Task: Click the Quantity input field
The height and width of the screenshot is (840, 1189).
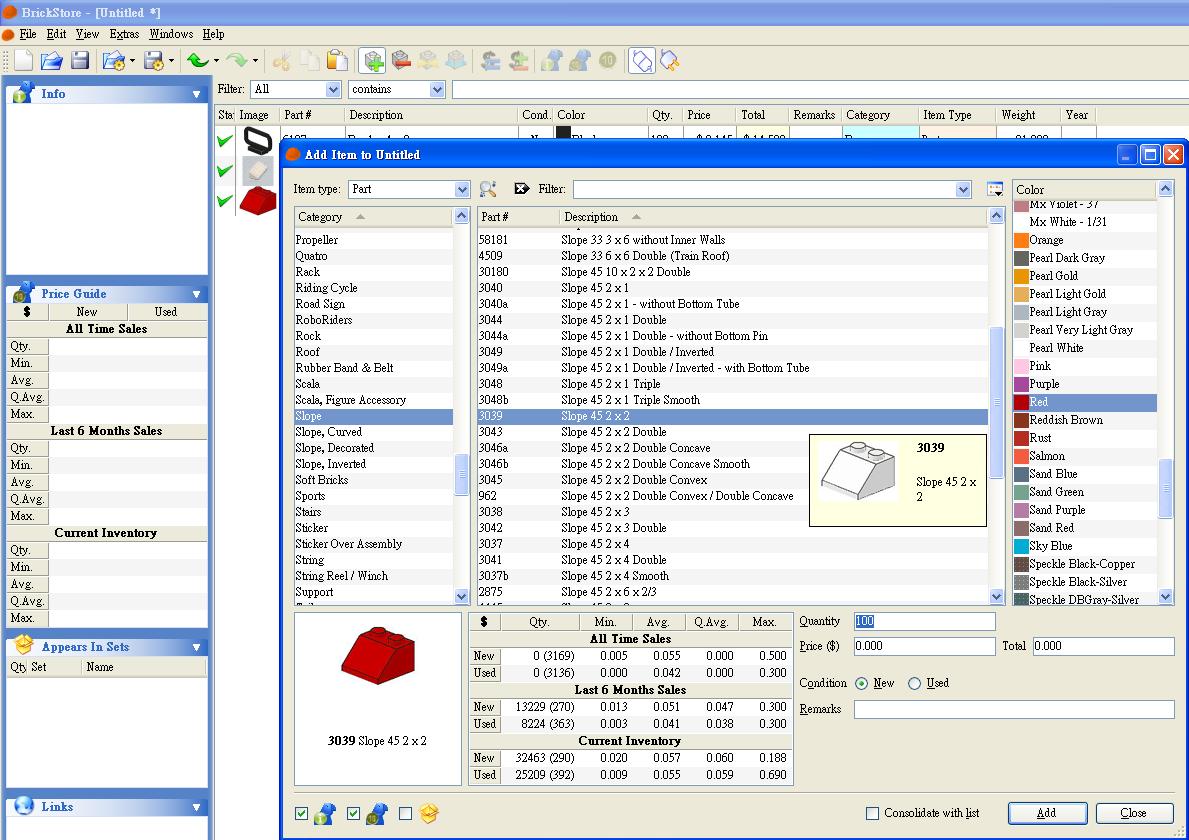Action: pyautogui.click(x=924, y=622)
